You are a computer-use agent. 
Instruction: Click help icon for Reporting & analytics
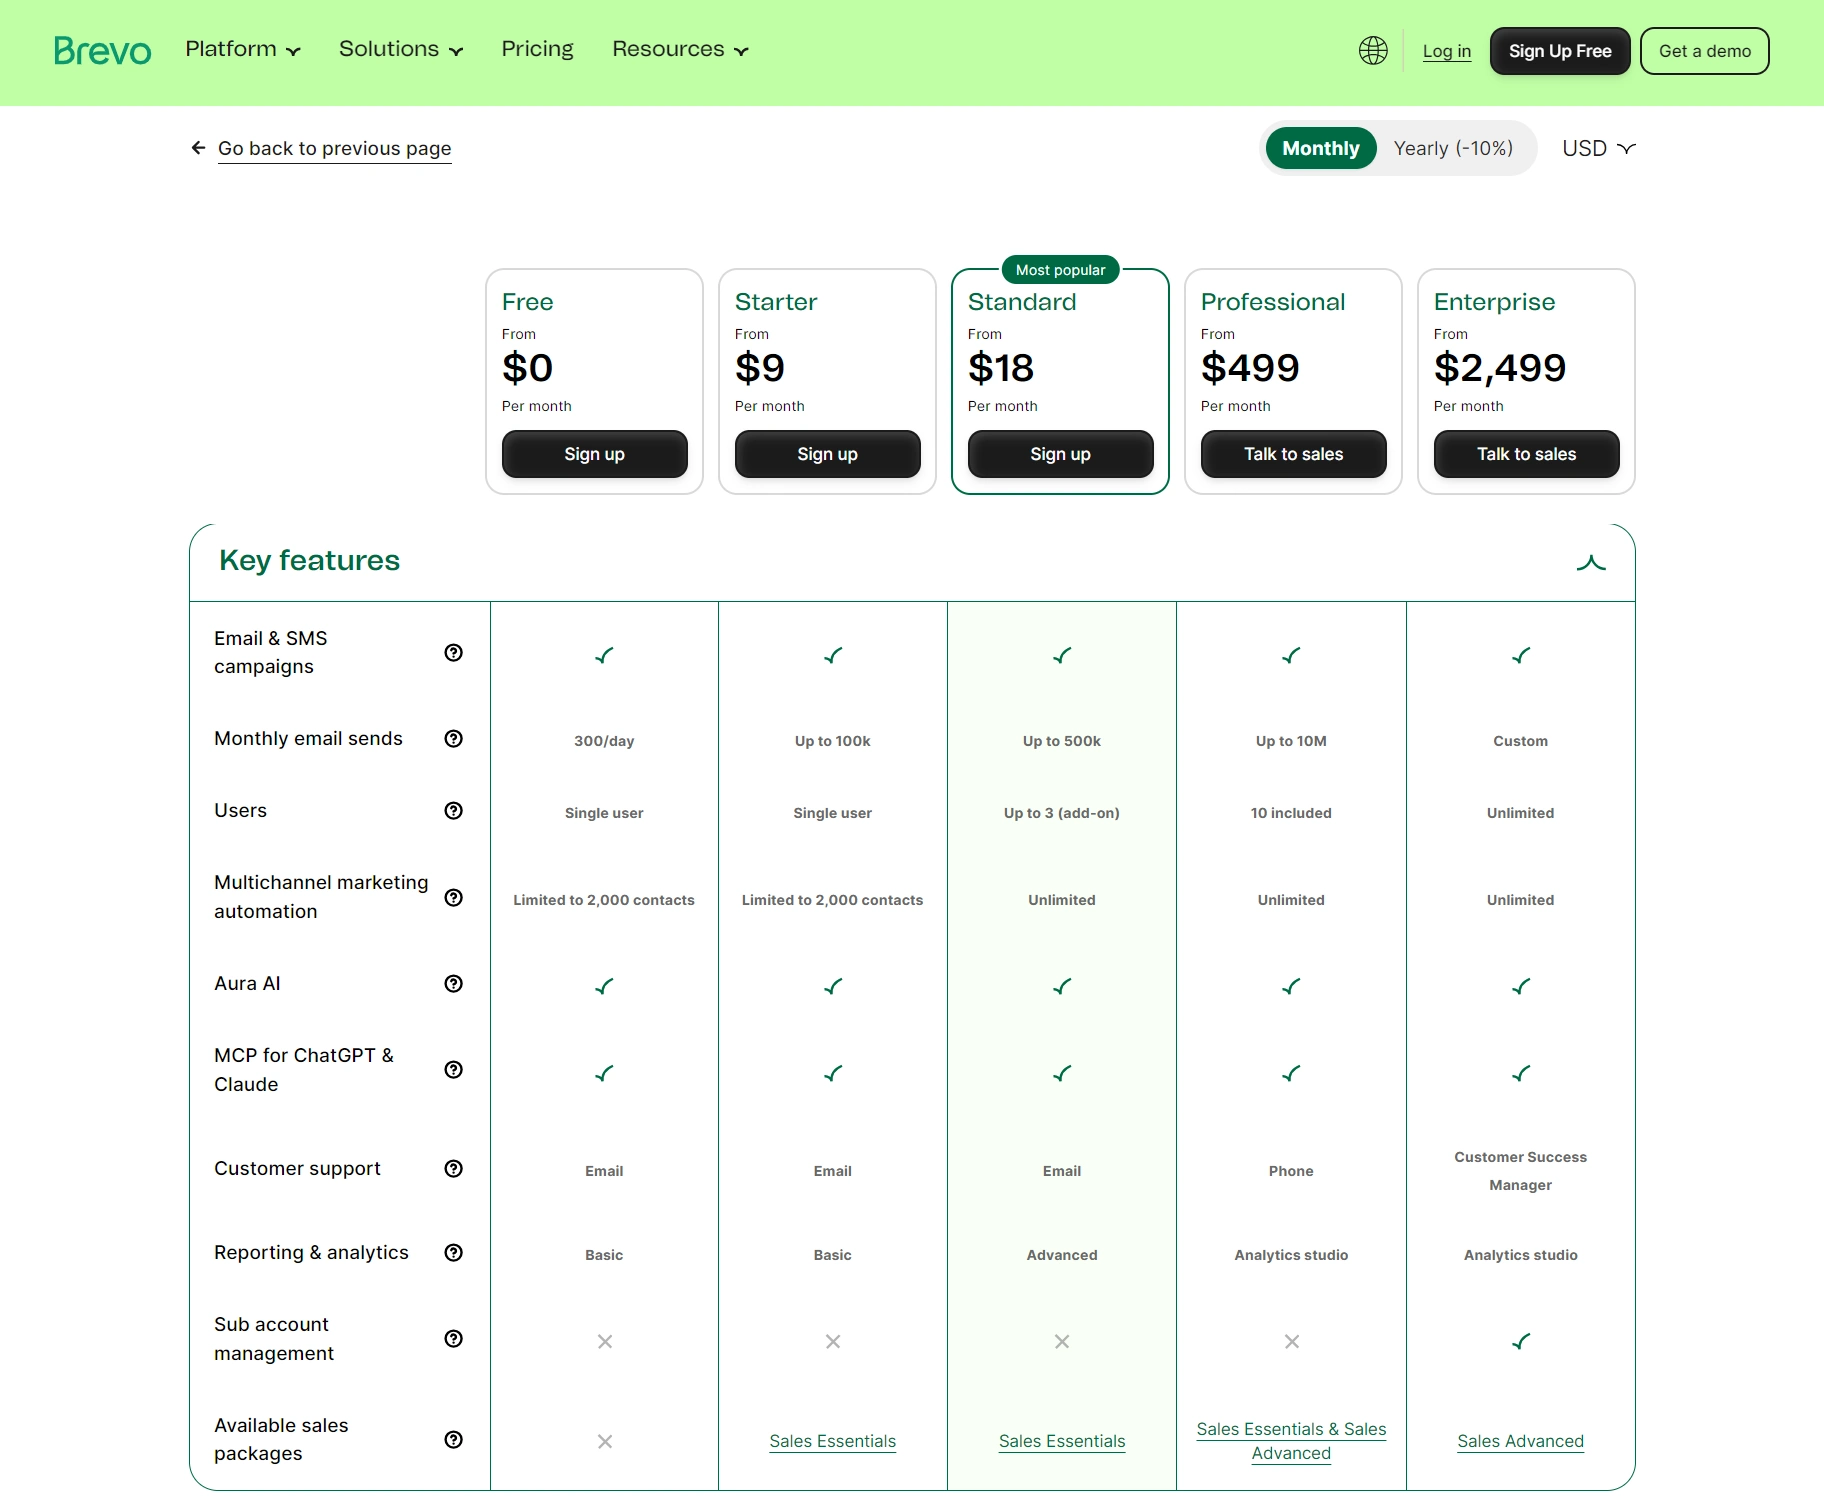(x=453, y=1253)
